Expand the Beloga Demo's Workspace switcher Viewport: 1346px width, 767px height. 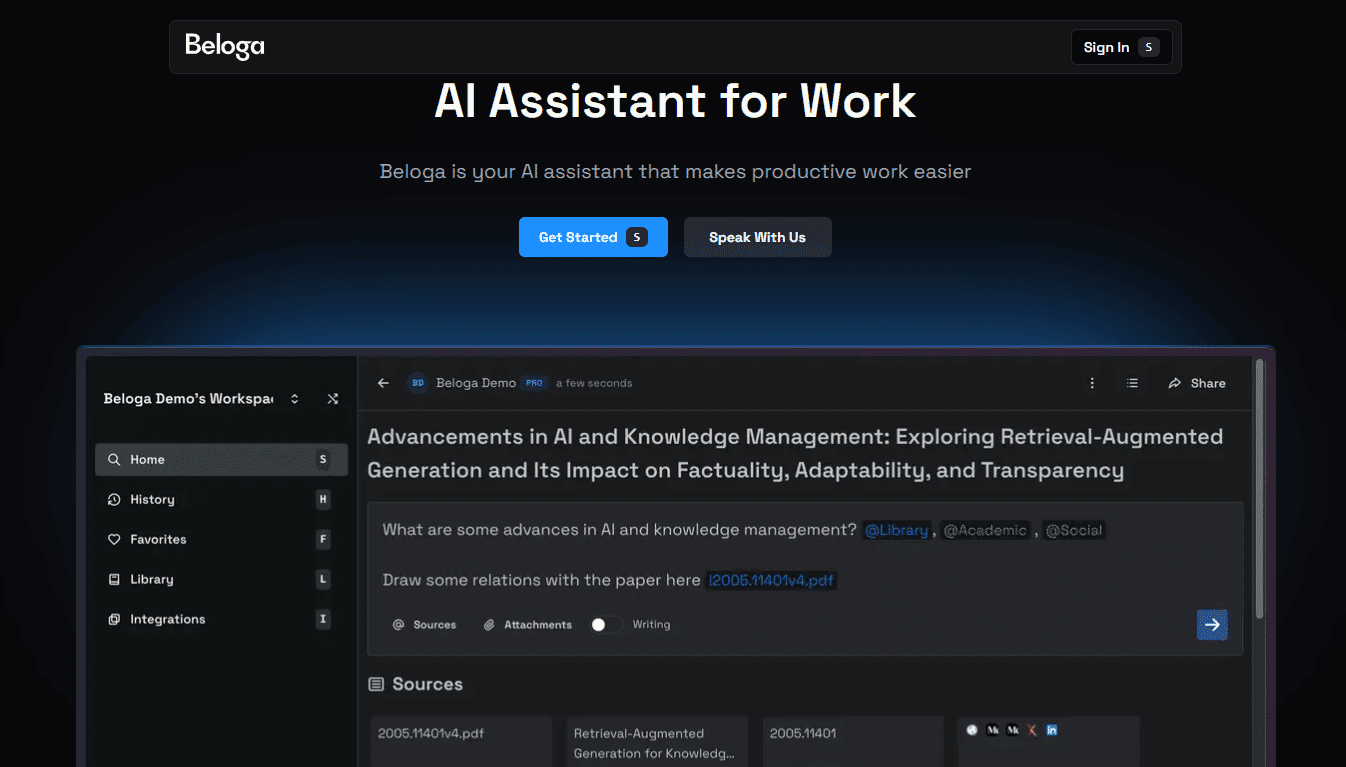(294, 399)
